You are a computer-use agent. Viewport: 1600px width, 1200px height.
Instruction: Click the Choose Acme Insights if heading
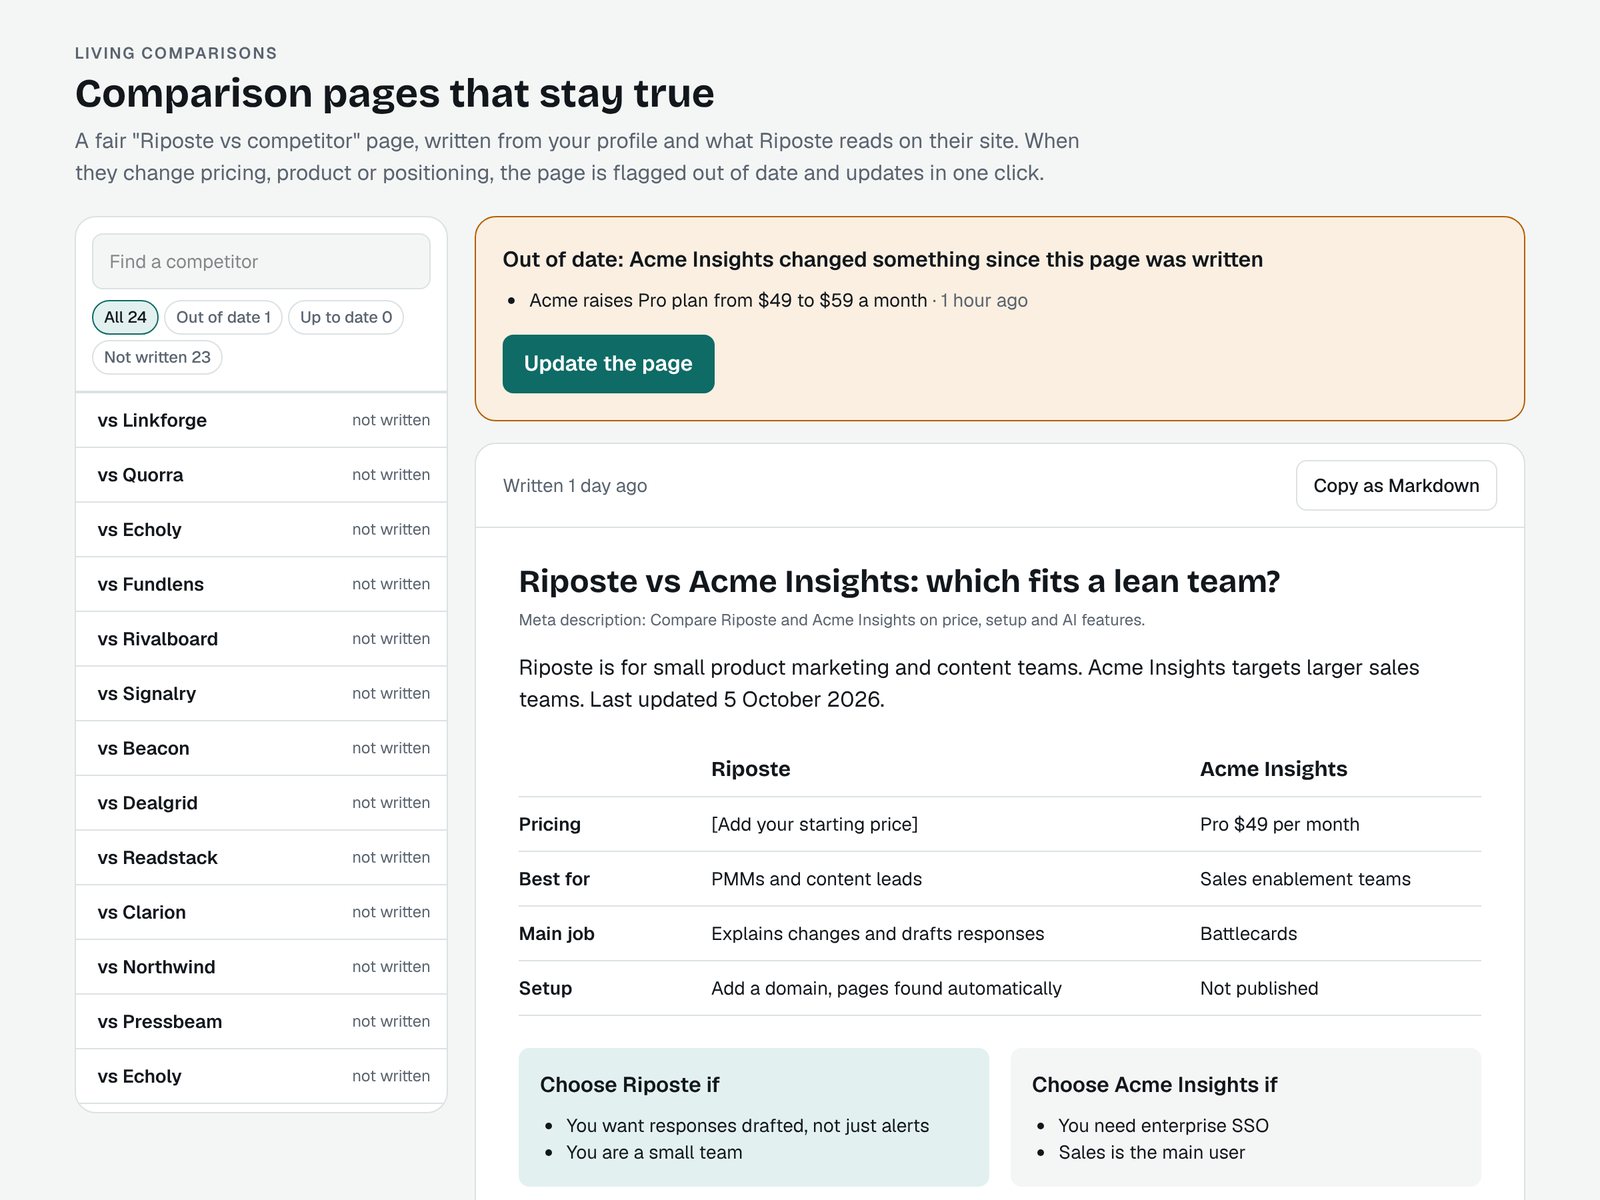pyautogui.click(x=1154, y=1085)
